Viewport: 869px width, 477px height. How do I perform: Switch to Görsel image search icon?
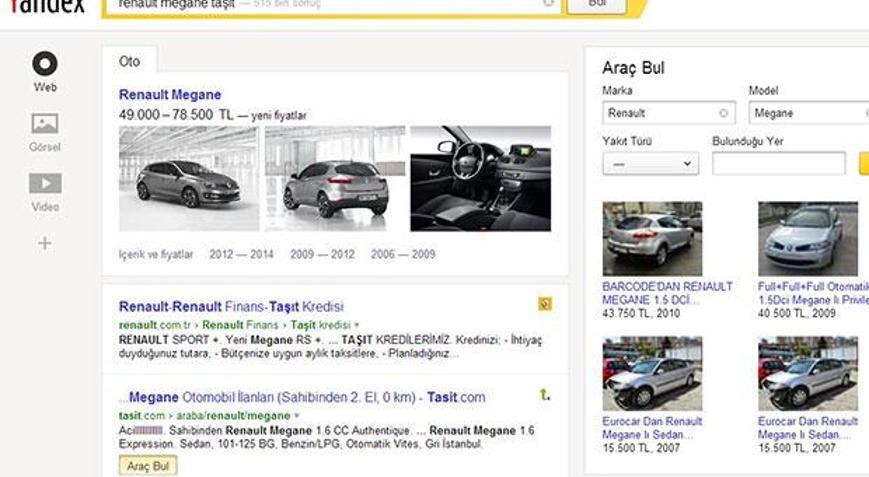pos(45,124)
